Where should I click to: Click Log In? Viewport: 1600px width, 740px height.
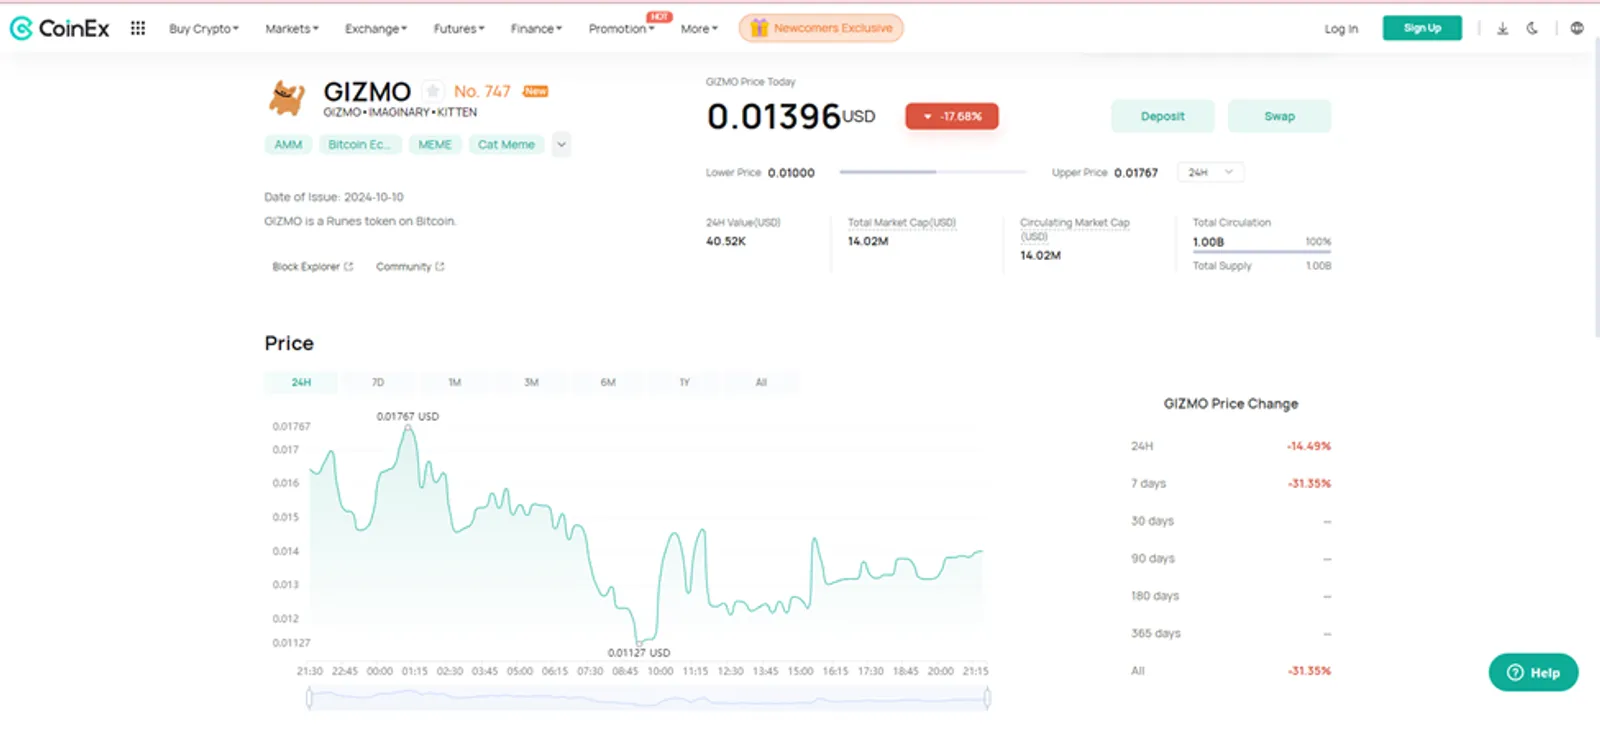(x=1341, y=29)
